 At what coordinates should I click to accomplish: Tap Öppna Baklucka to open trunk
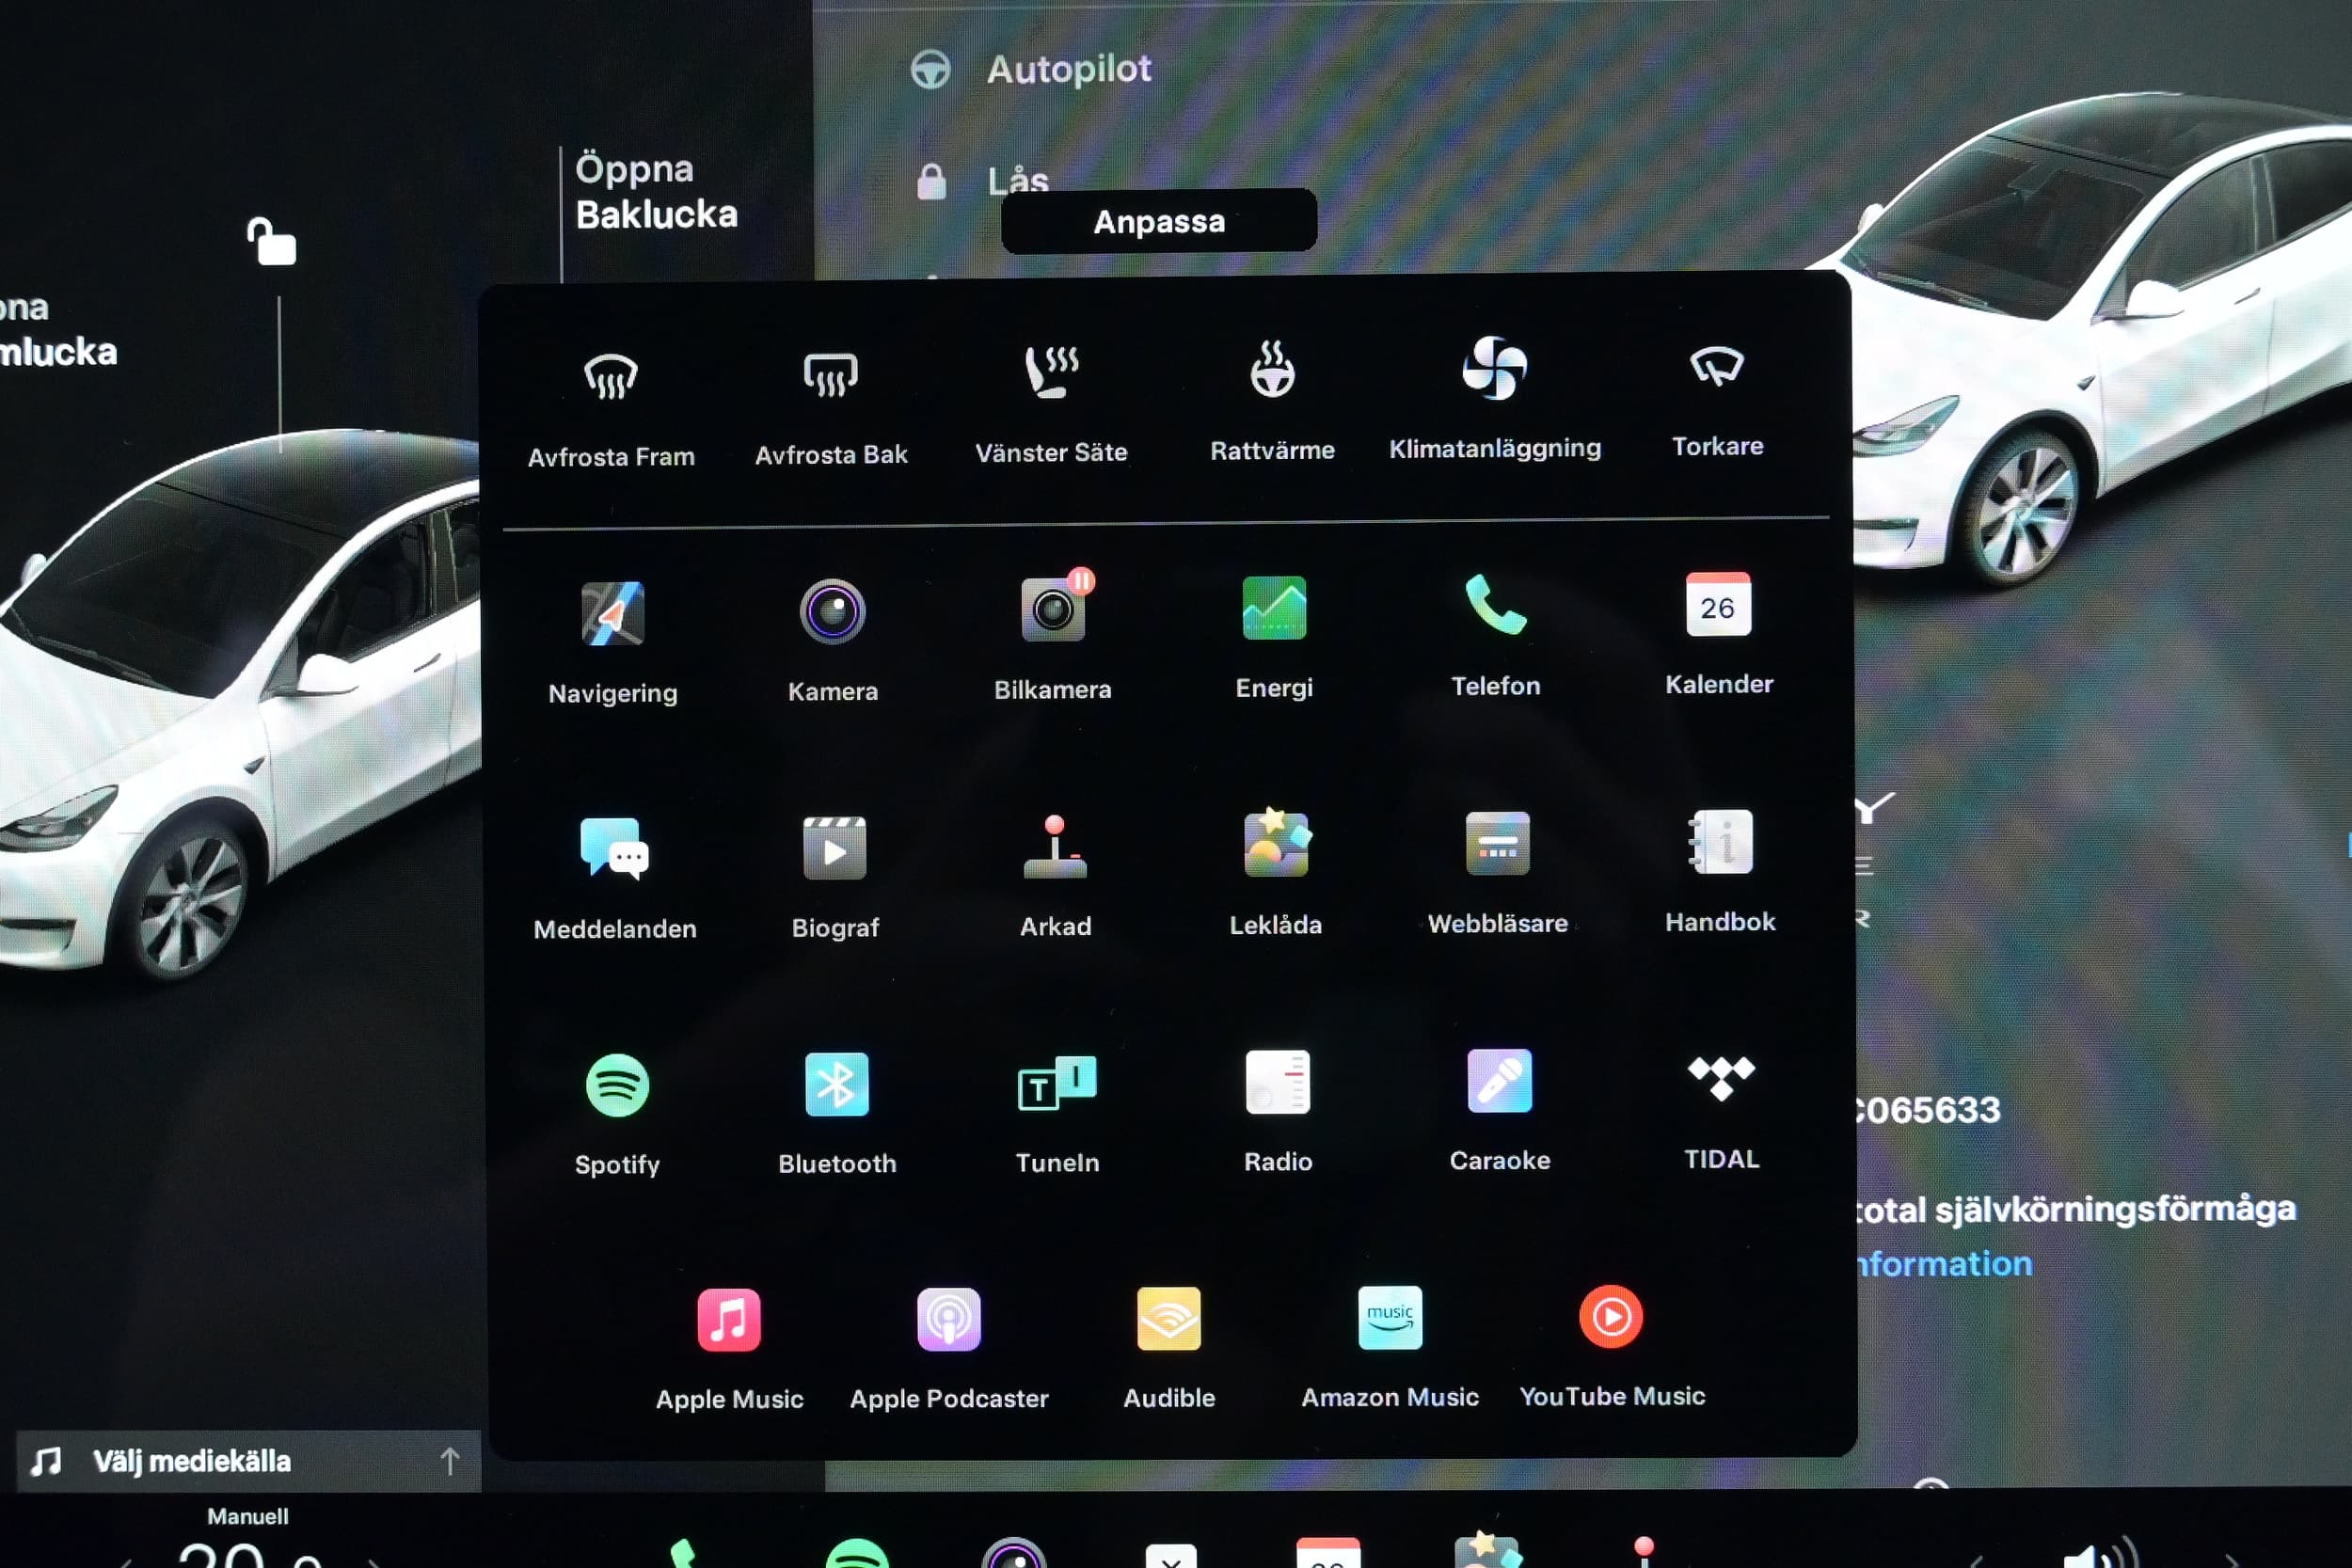[x=656, y=191]
